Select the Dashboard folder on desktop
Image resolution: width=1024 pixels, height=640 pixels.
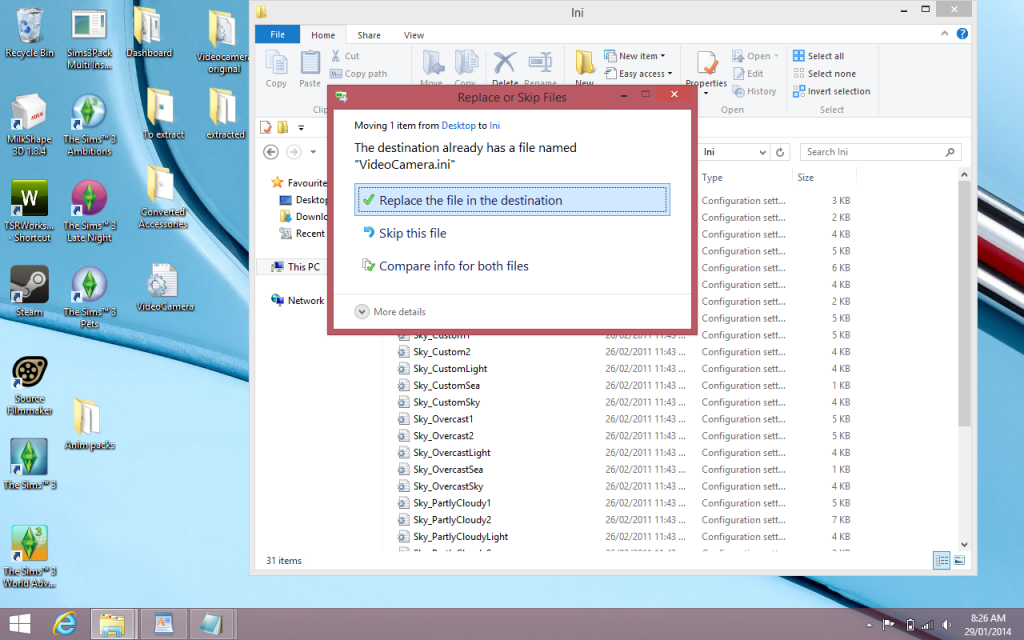(149, 33)
